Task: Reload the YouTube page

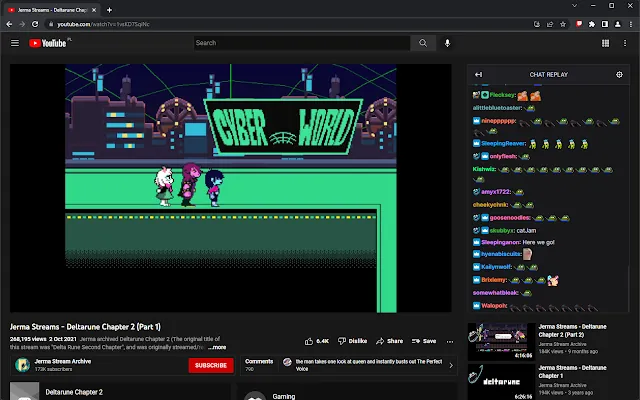Action: pos(35,24)
